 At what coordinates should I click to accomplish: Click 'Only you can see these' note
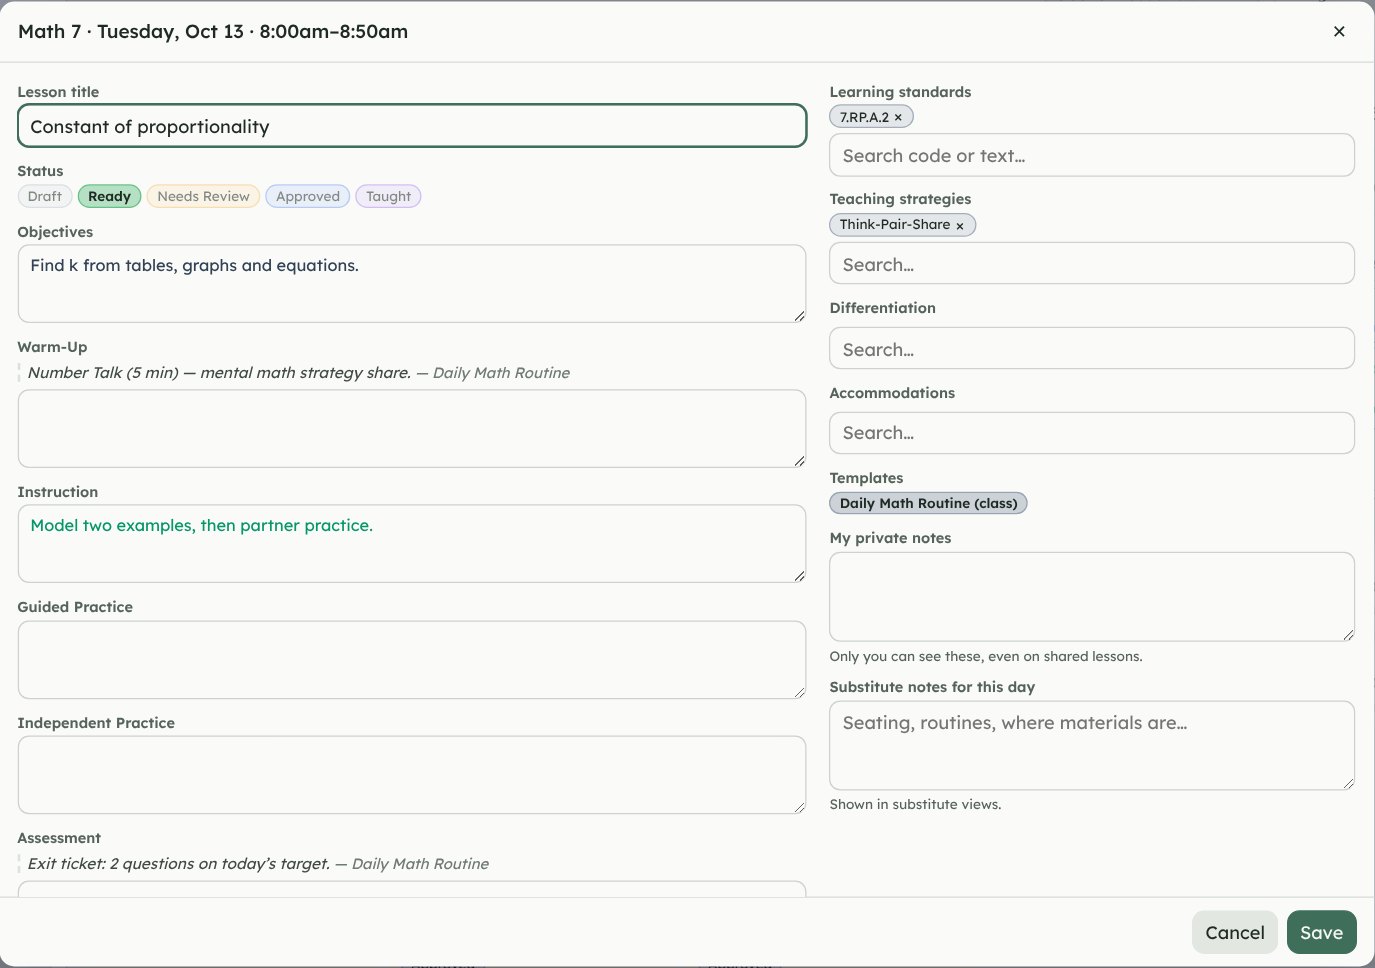pyautogui.click(x=986, y=657)
